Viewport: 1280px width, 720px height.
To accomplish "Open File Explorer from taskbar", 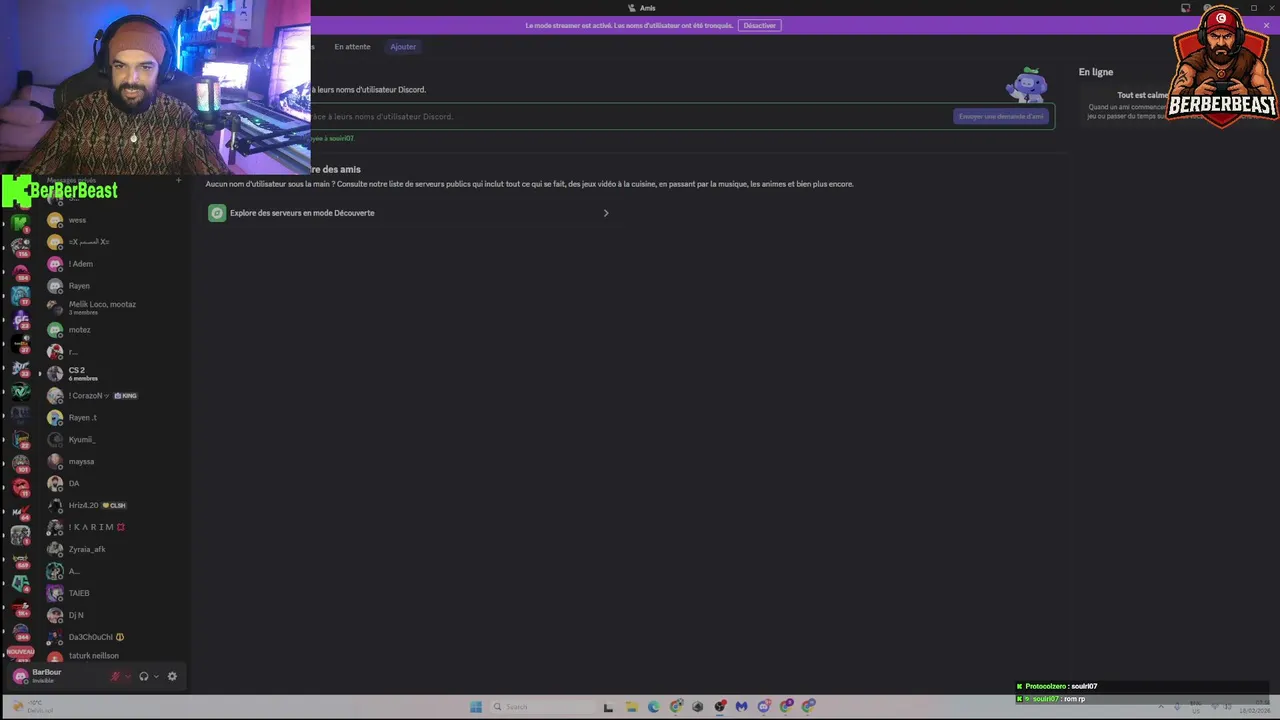I will [x=631, y=707].
